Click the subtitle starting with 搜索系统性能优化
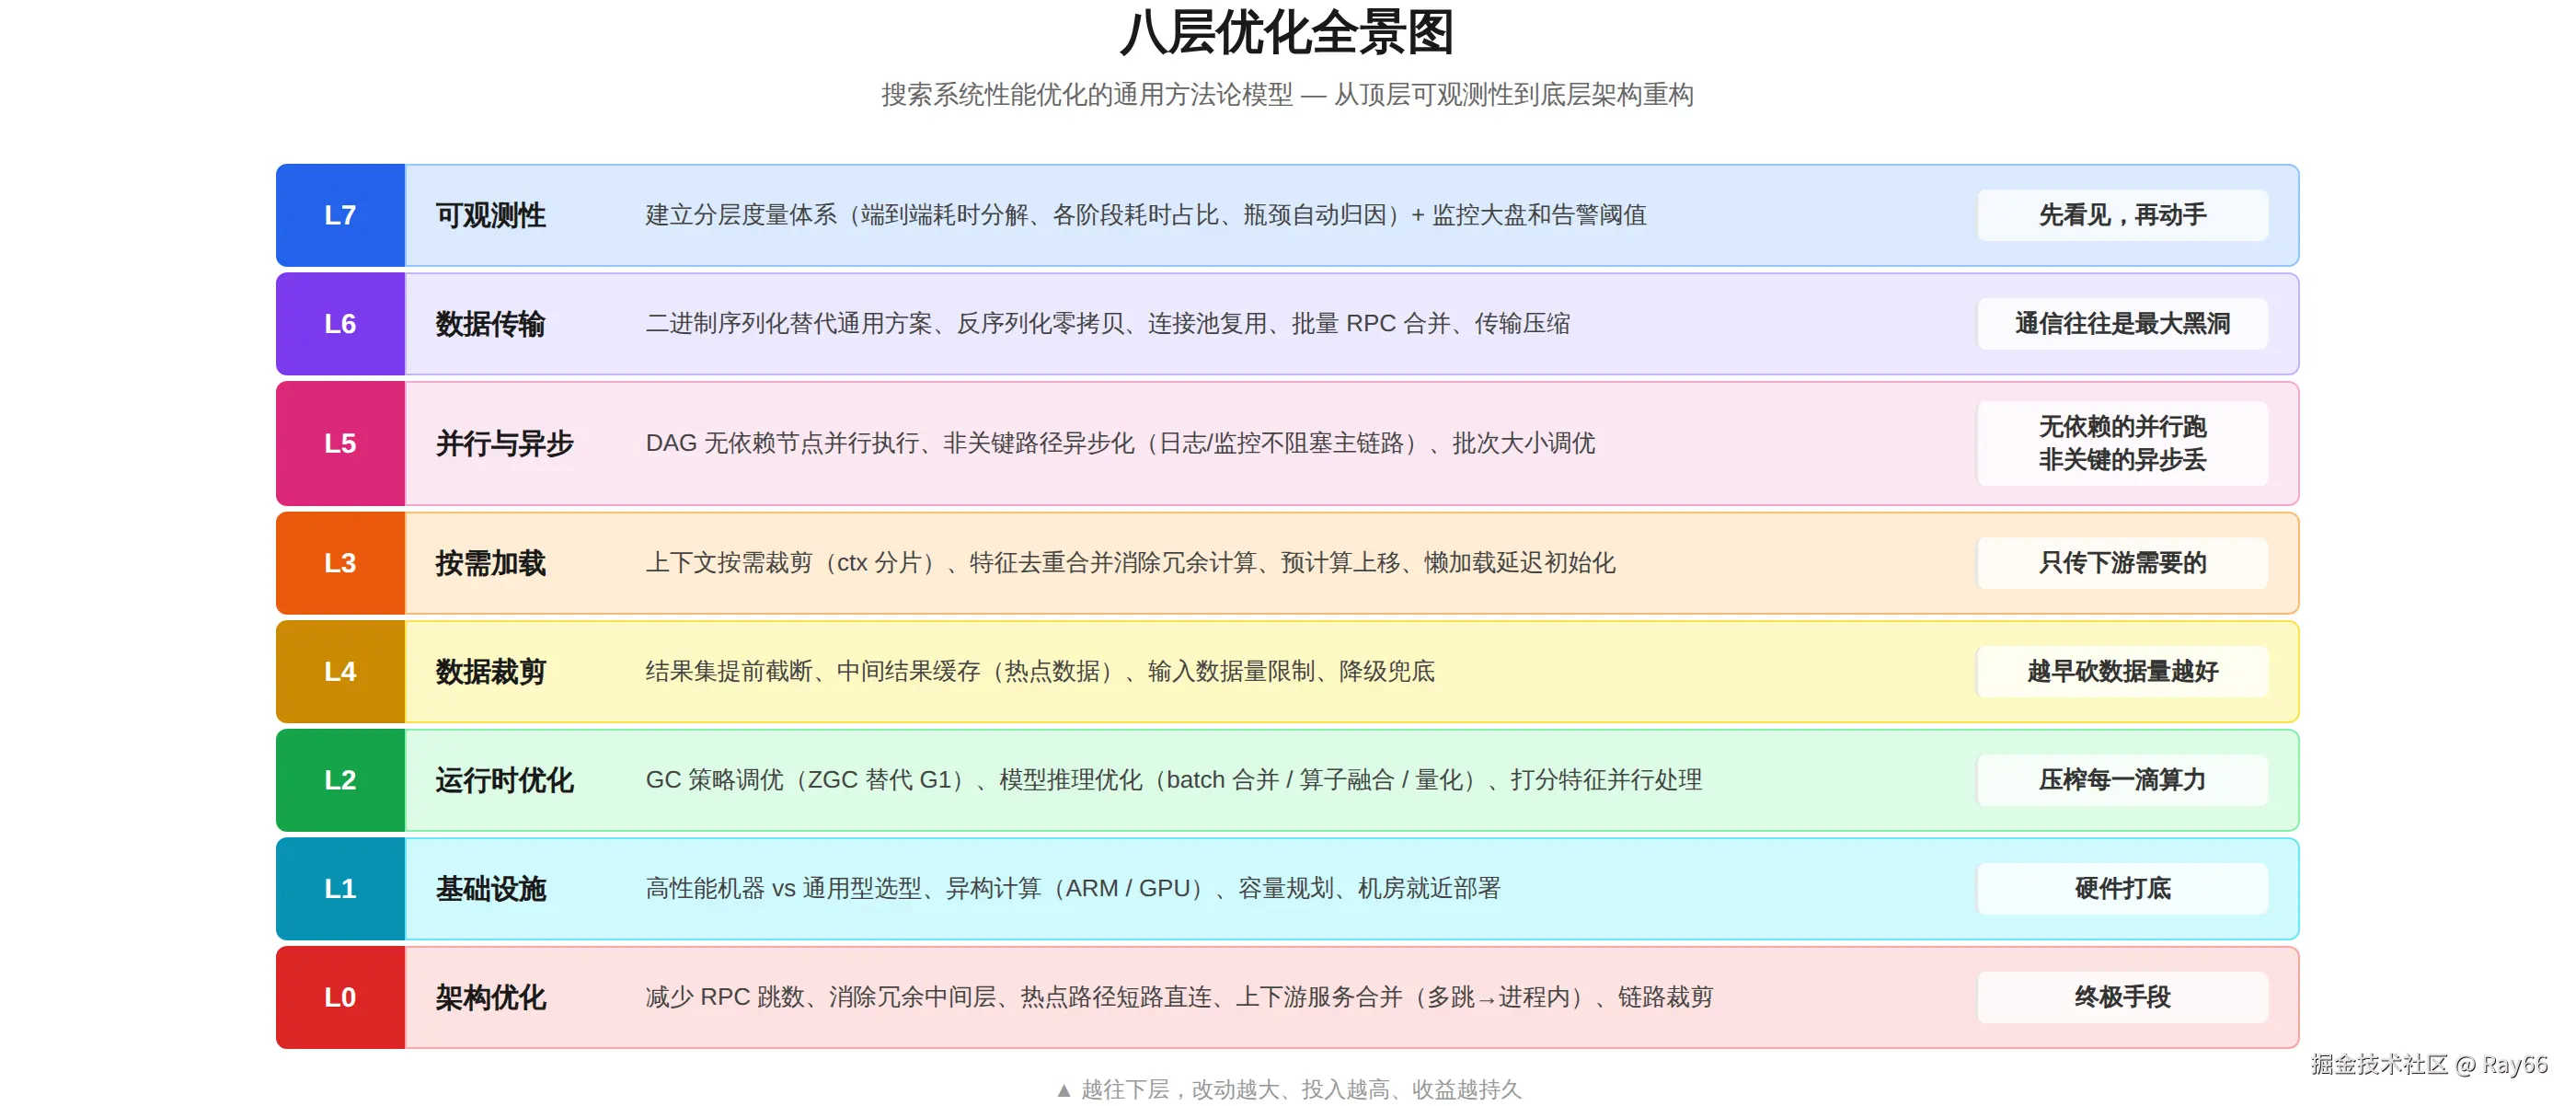The height and width of the screenshot is (1106, 2576). pyautogui.click(x=1287, y=95)
